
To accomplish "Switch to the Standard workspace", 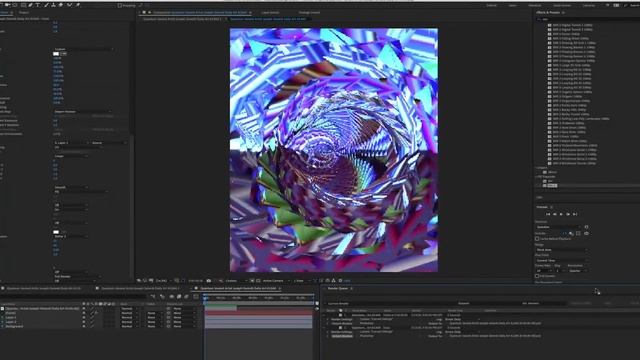I will tap(535, 6).
